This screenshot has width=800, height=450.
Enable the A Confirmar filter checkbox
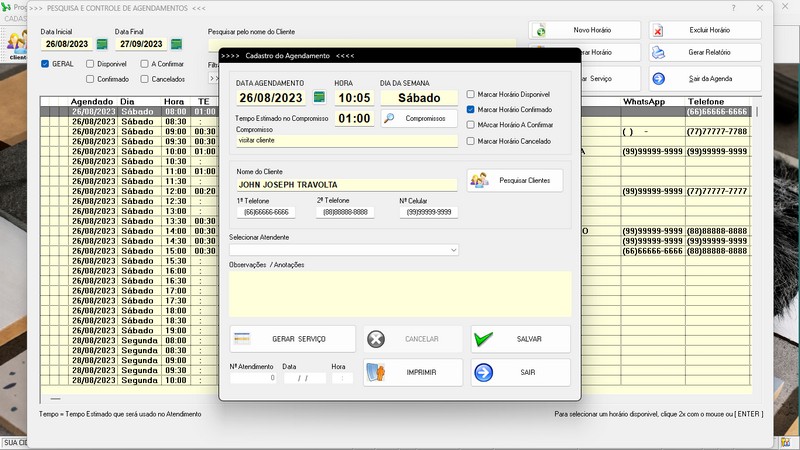(144, 64)
